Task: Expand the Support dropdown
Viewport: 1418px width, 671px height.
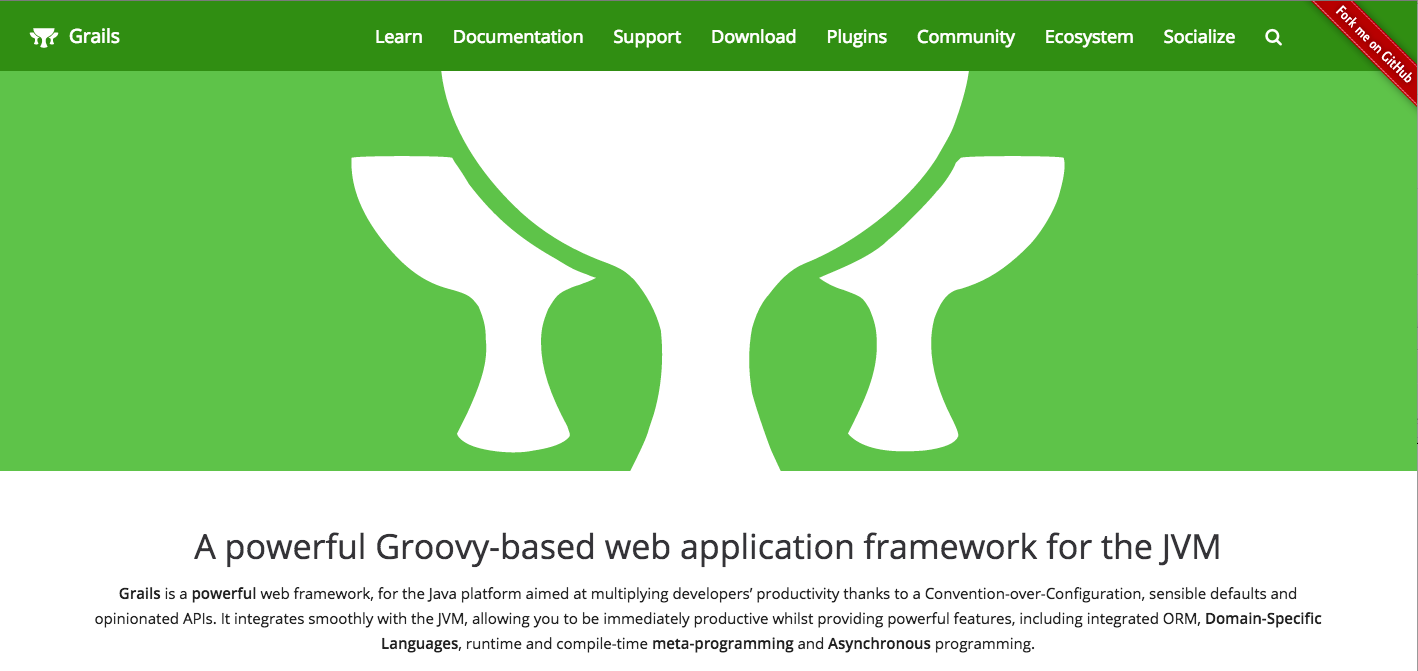Action: coord(646,37)
